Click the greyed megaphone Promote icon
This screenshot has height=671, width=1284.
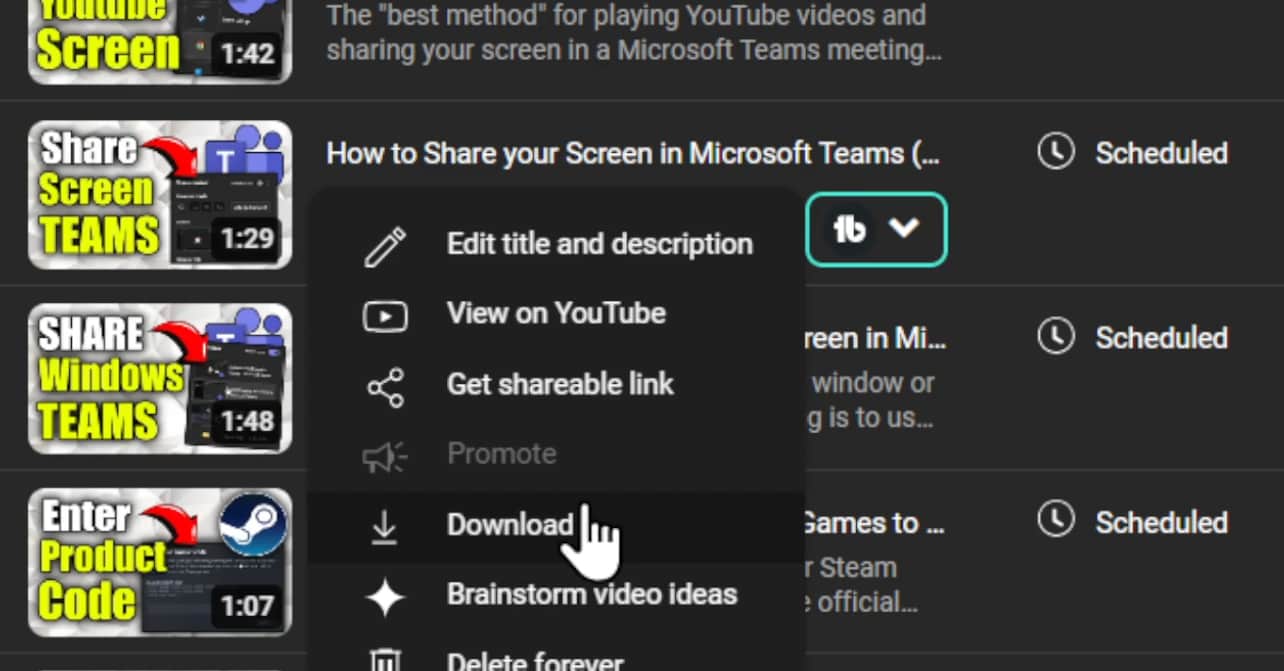[x=385, y=457]
